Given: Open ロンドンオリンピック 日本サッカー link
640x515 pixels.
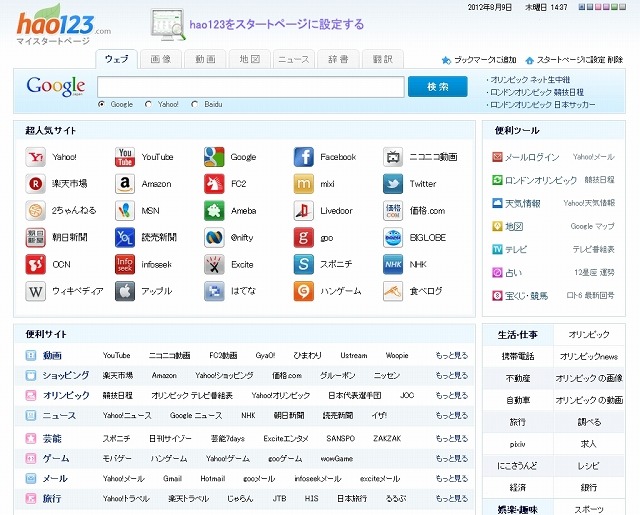Looking at the screenshot, I should (542, 105).
